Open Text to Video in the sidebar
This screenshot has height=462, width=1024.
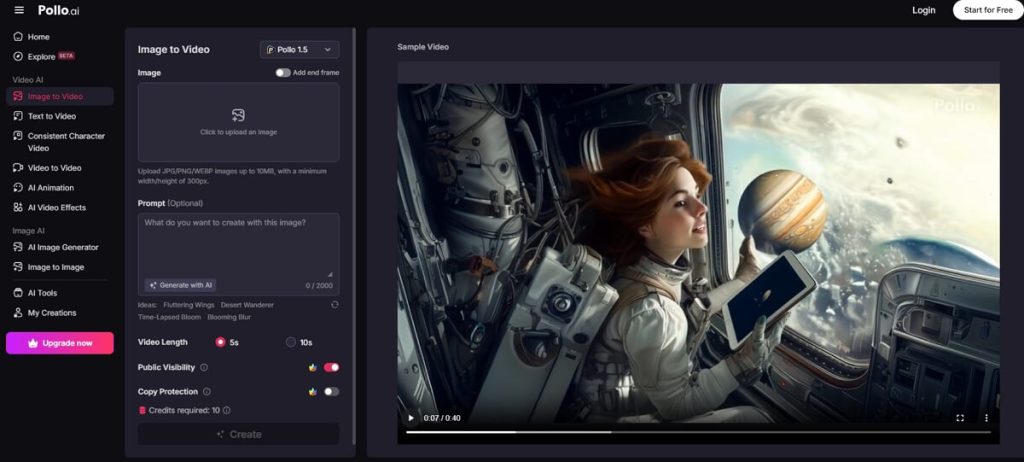pyautogui.click(x=51, y=116)
